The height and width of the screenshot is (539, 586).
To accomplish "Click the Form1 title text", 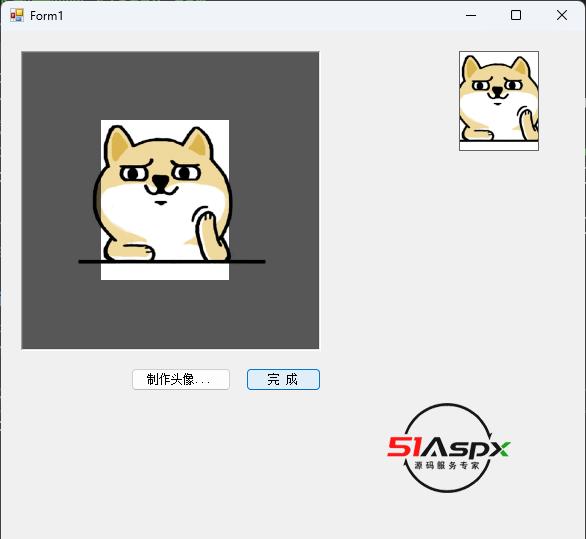I will point(47,16).
